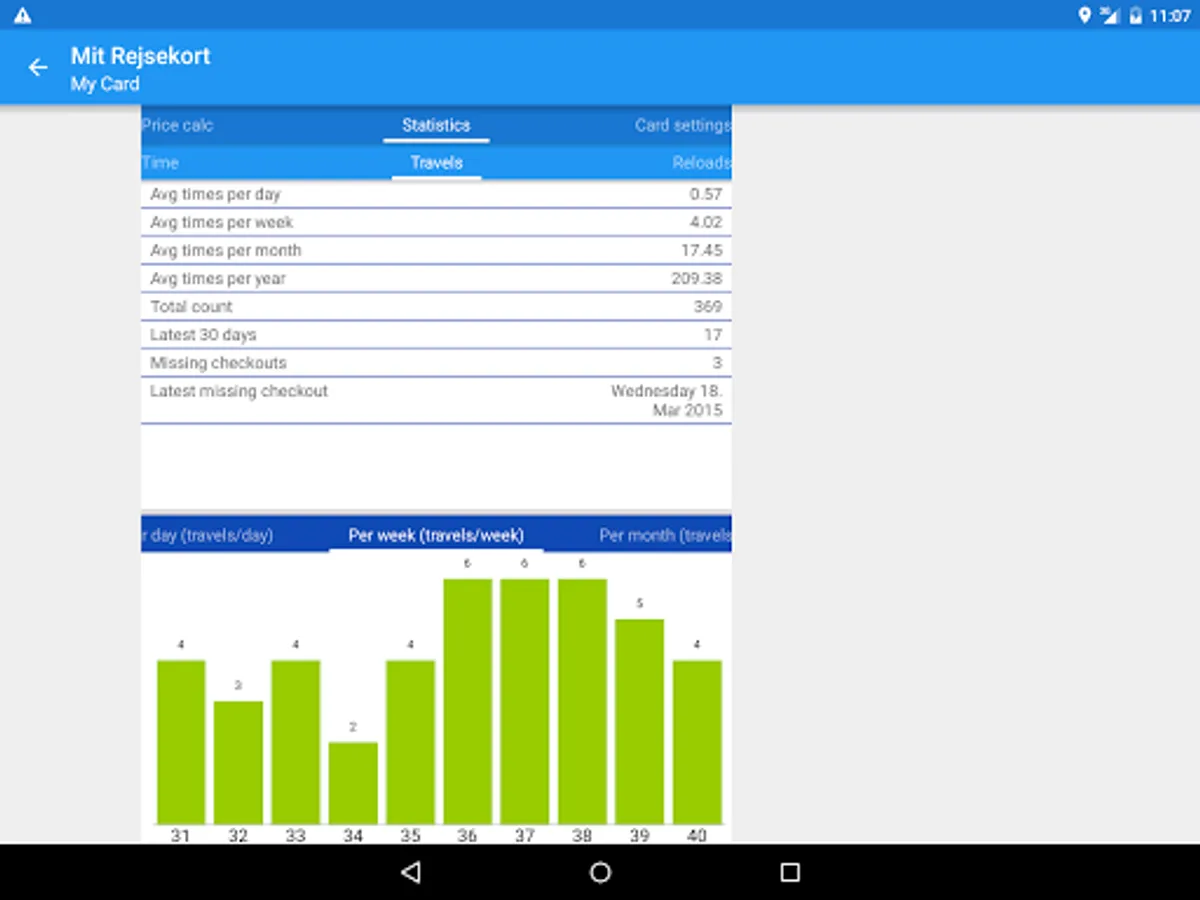Tap the My Card subtitle

pos(105,84)
